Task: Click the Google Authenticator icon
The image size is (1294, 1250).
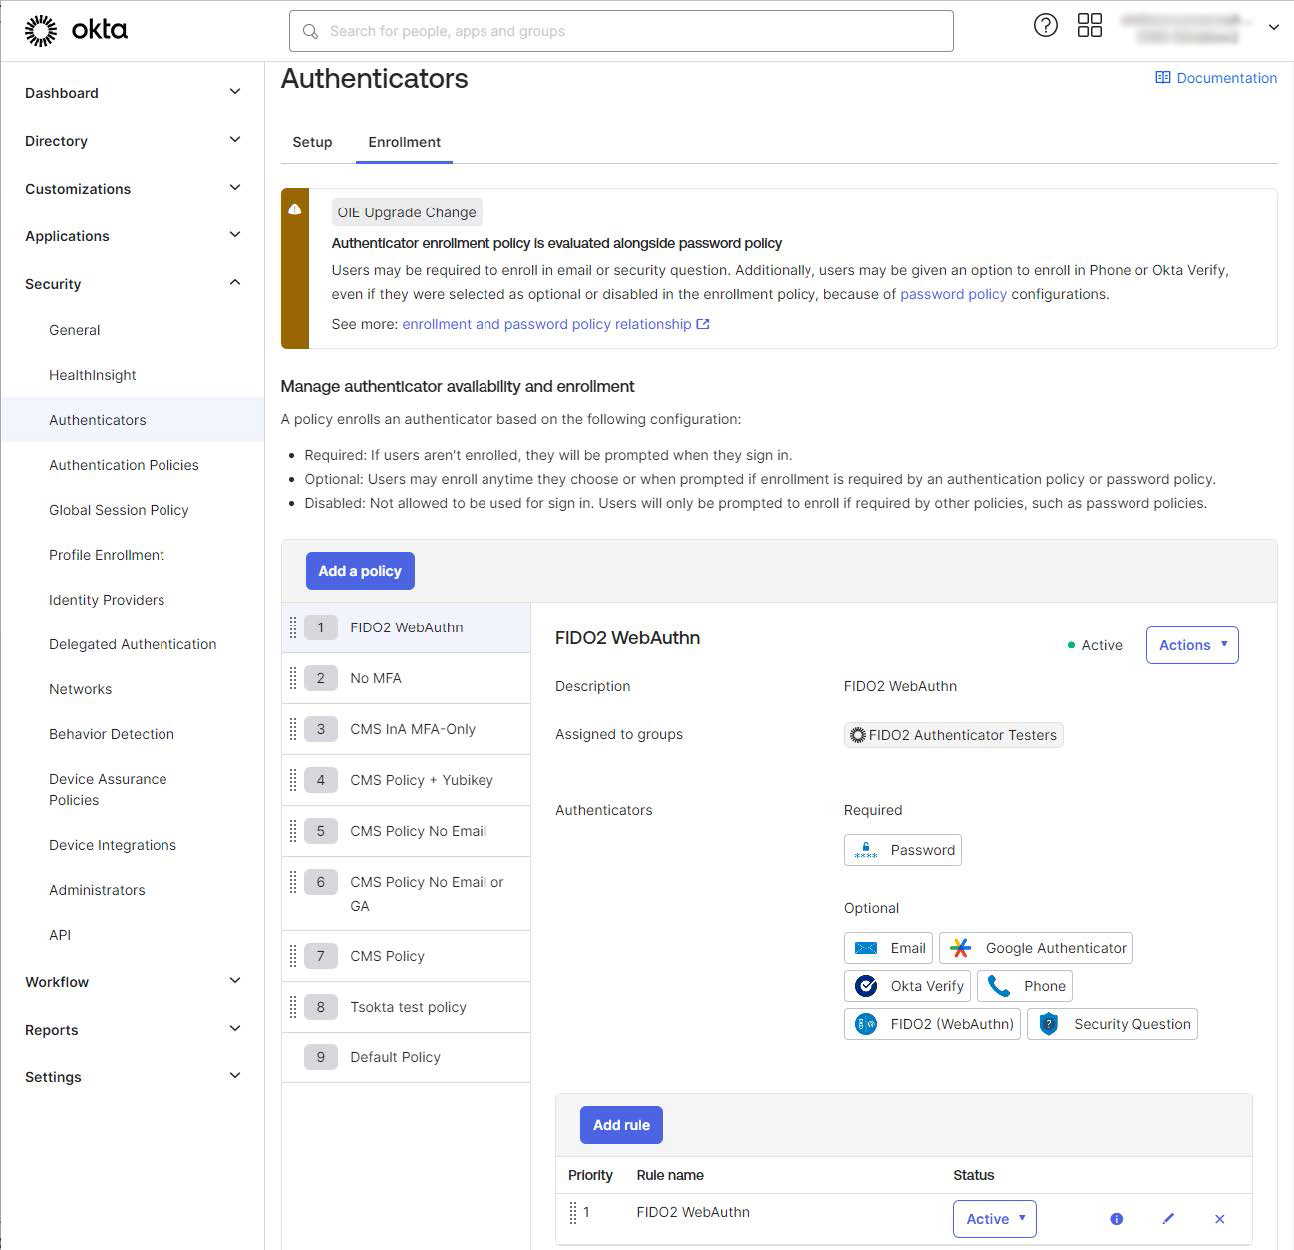Action: click(961, 948)
